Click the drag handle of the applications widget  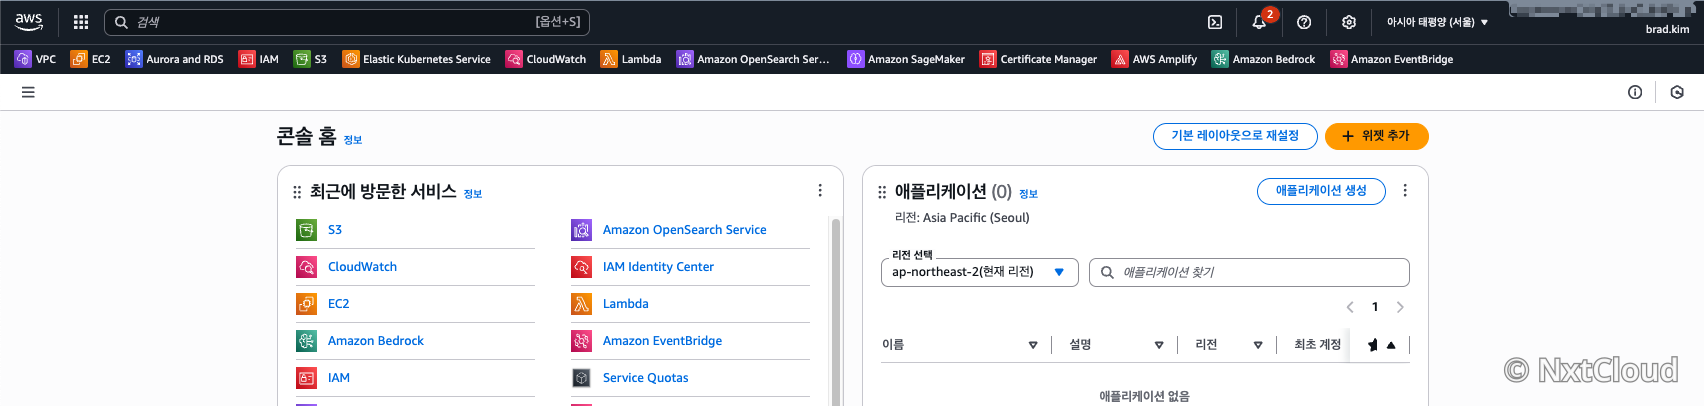click(882, 192)
